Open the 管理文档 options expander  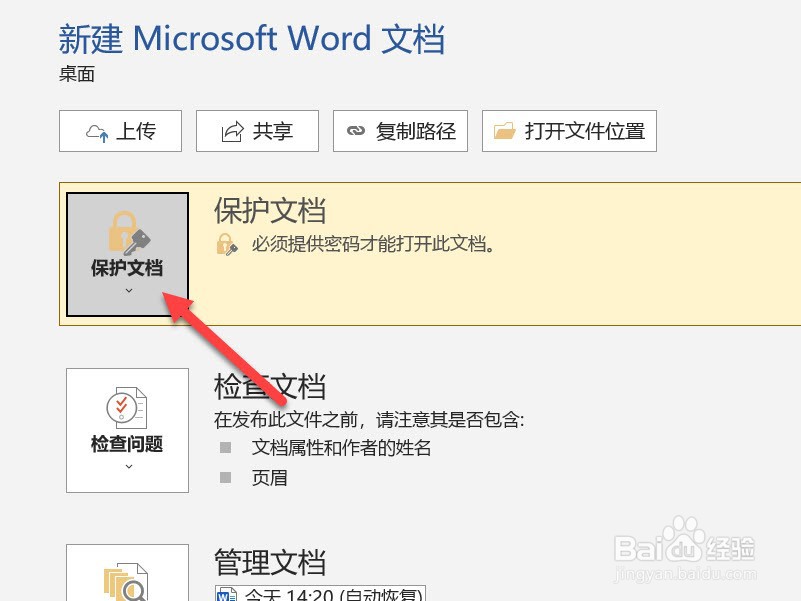click(x=127, y=598)
